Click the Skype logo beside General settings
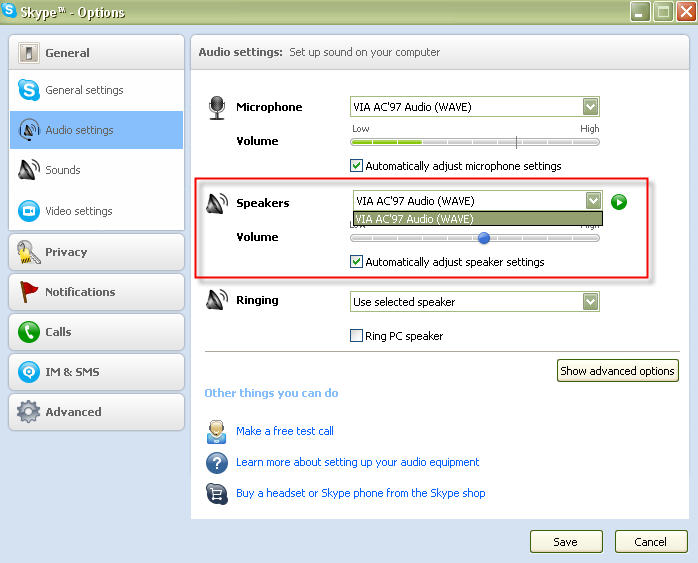The image size is (698, 563). tap(29, 90)
